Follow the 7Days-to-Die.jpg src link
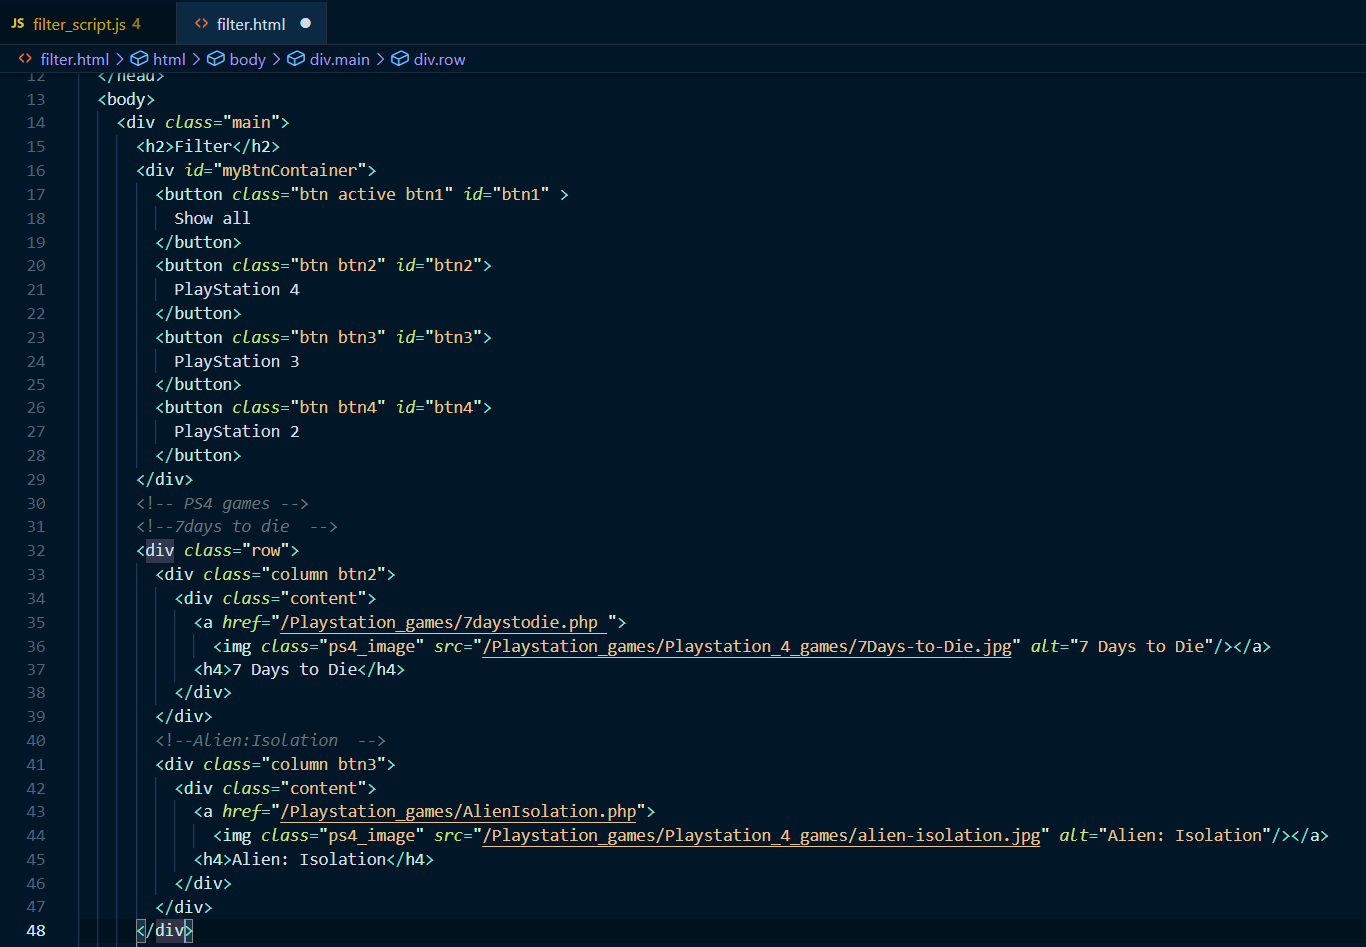Screen dimensions: 1366x947 pos(746,646)
